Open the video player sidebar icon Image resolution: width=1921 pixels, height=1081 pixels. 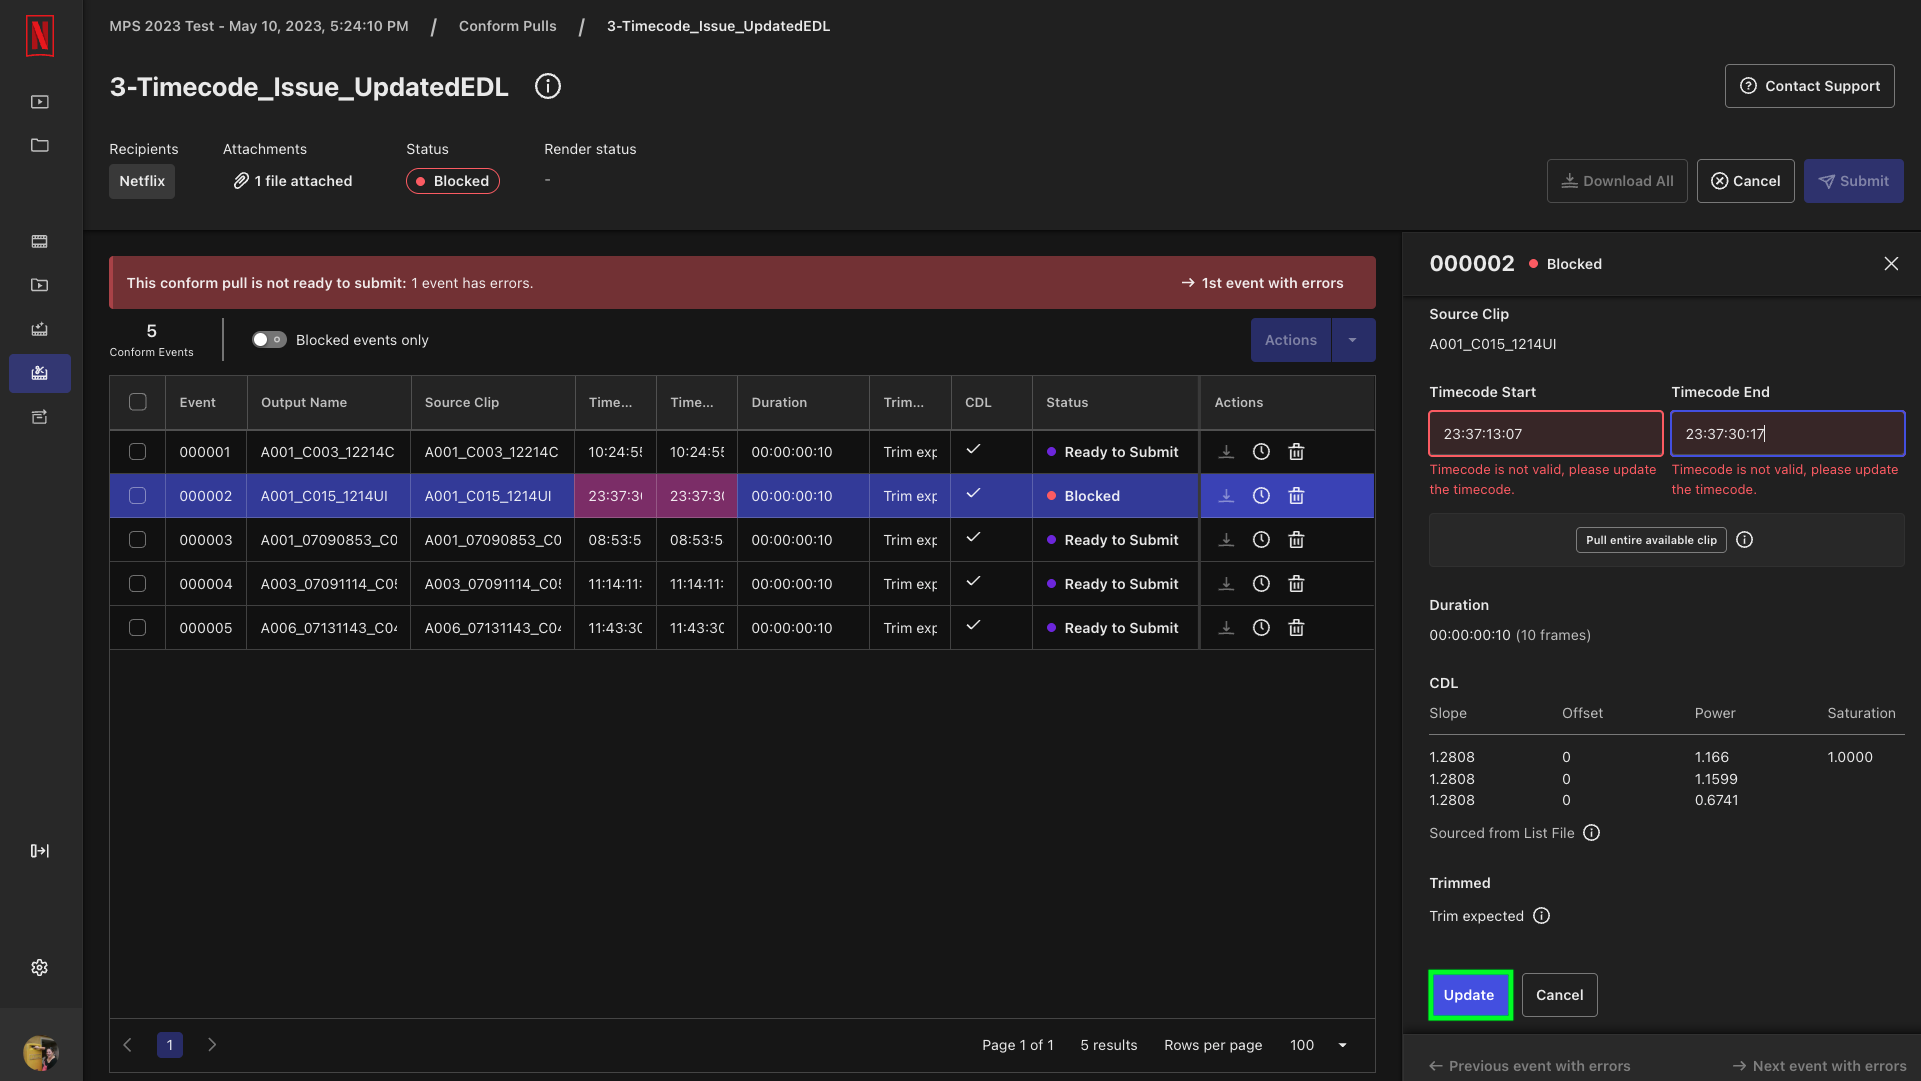pyautogui.click(x=40, y=102)
